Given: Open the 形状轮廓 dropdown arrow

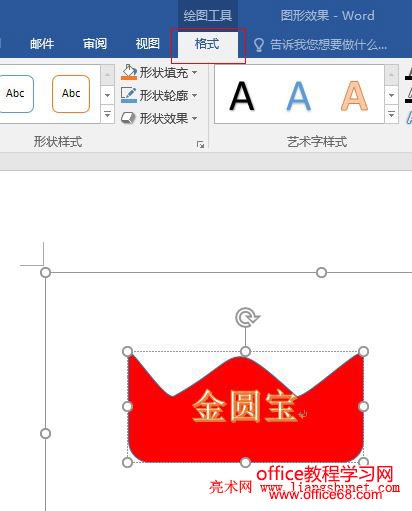Looking at the screenshot, I should (195, 95).
